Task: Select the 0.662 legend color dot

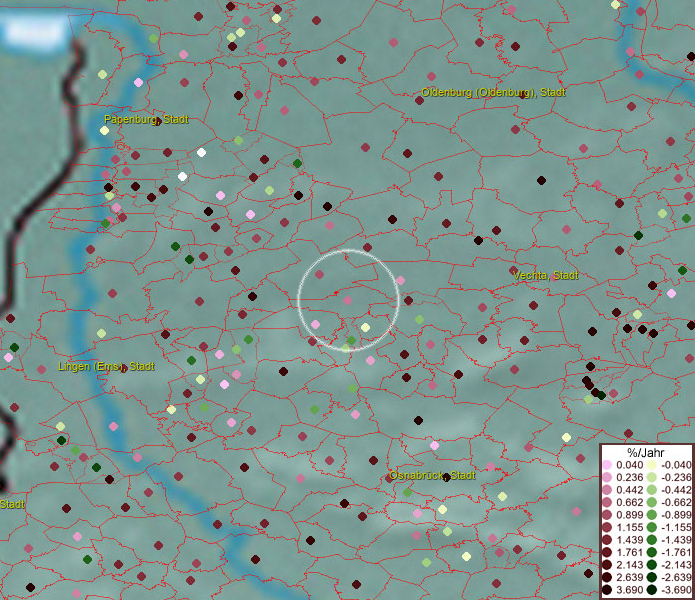Action: coord(607,503)
